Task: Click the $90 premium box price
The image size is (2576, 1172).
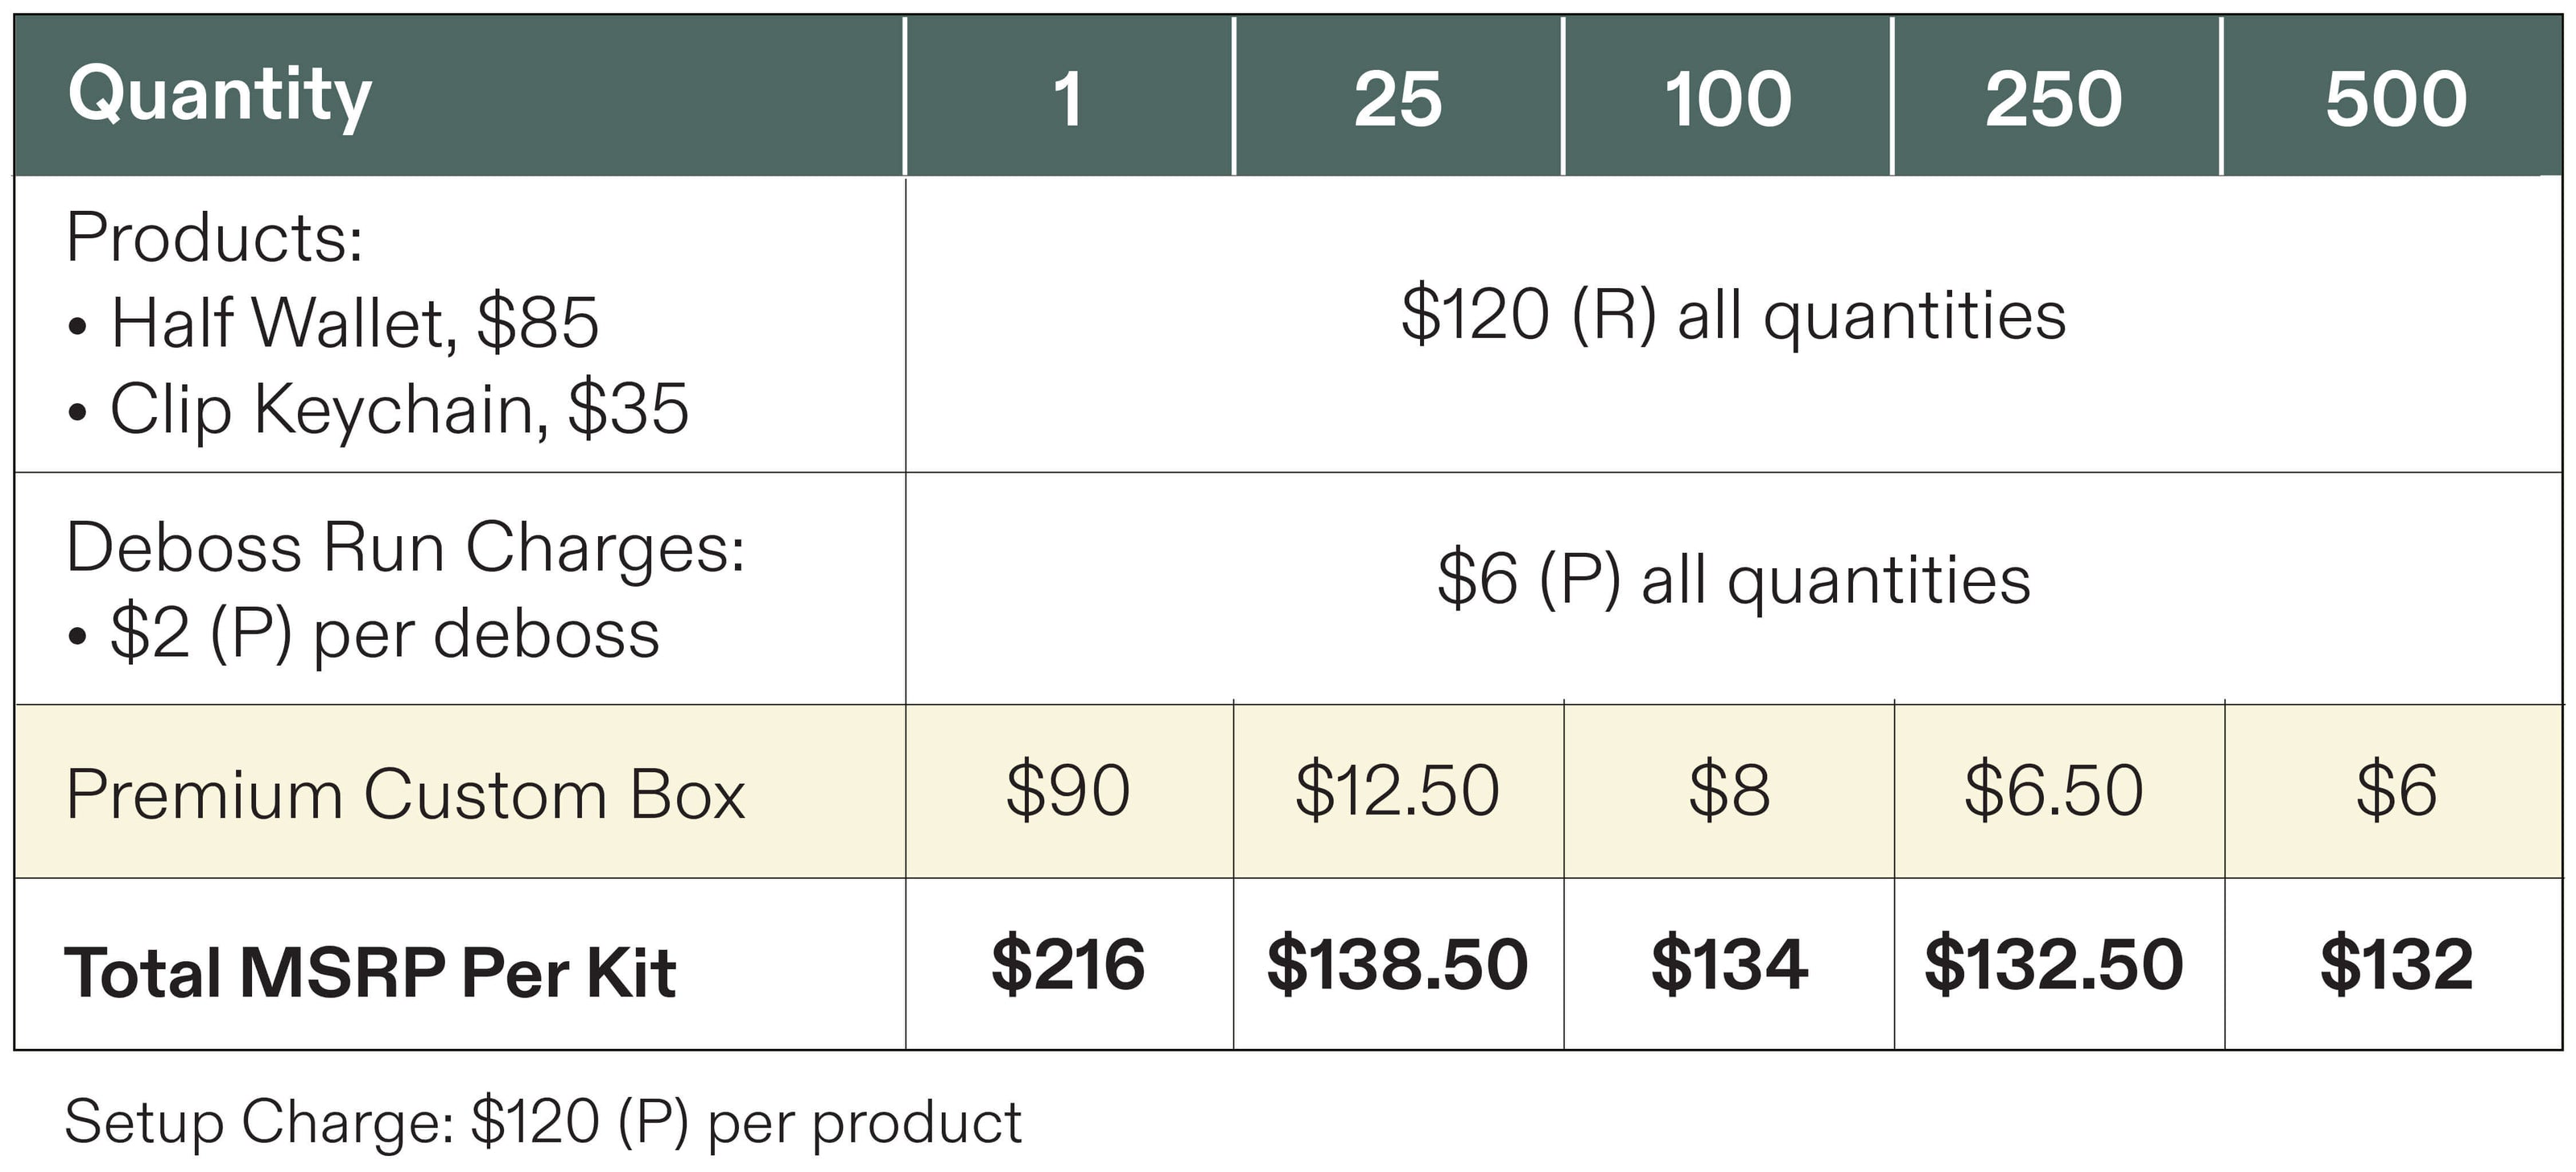Action: pyautogui.click(x=1069, y=791)
